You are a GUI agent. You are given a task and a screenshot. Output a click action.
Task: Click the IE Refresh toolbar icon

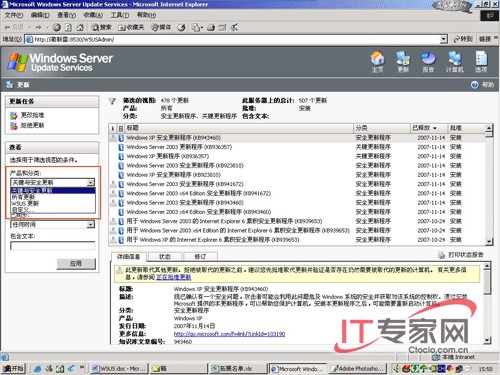68,27
